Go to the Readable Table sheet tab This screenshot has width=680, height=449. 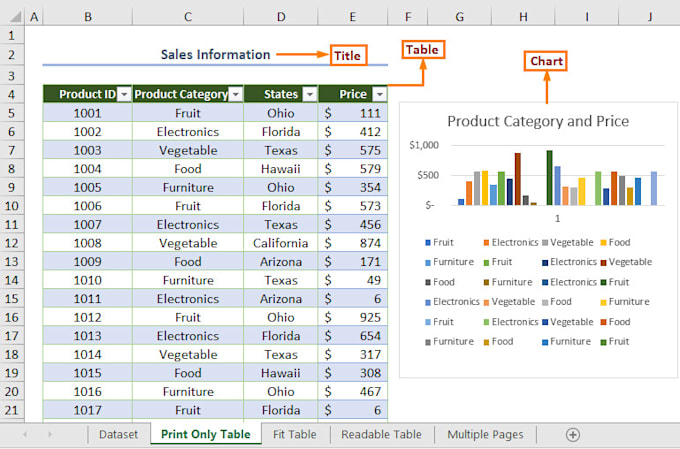(381, 434)
